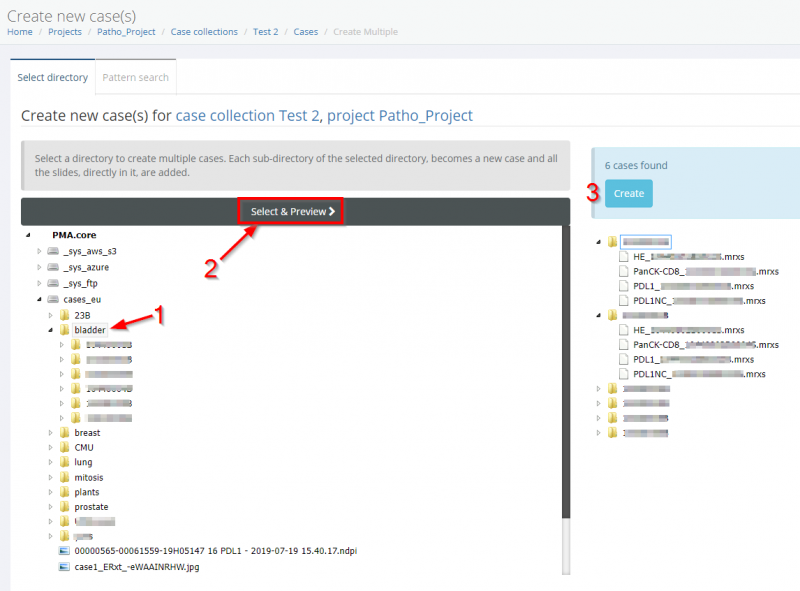Click the 23B folder icon
Image resolution: width=800 pixels, height=591 pixels.
[x=64, y=314]
